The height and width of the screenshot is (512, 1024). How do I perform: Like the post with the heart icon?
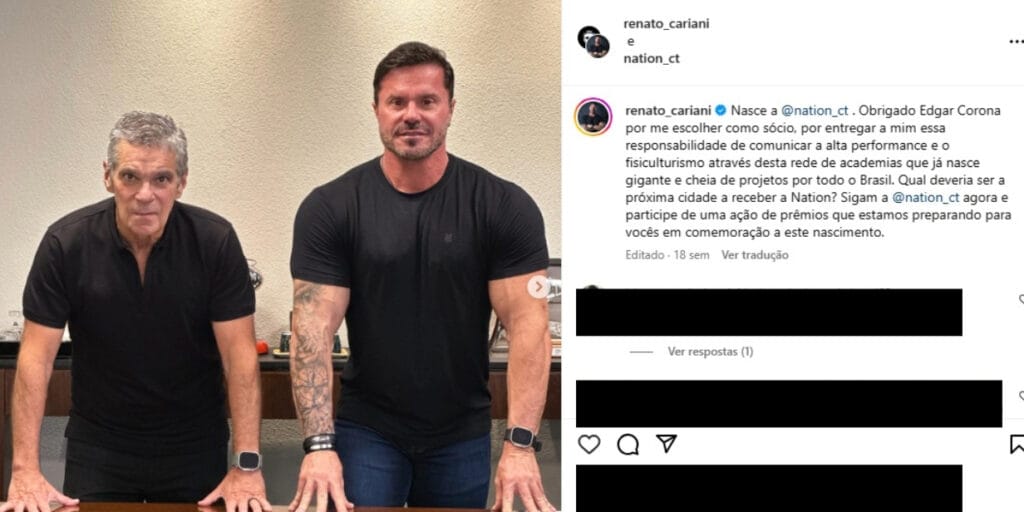tap(589, 444)
